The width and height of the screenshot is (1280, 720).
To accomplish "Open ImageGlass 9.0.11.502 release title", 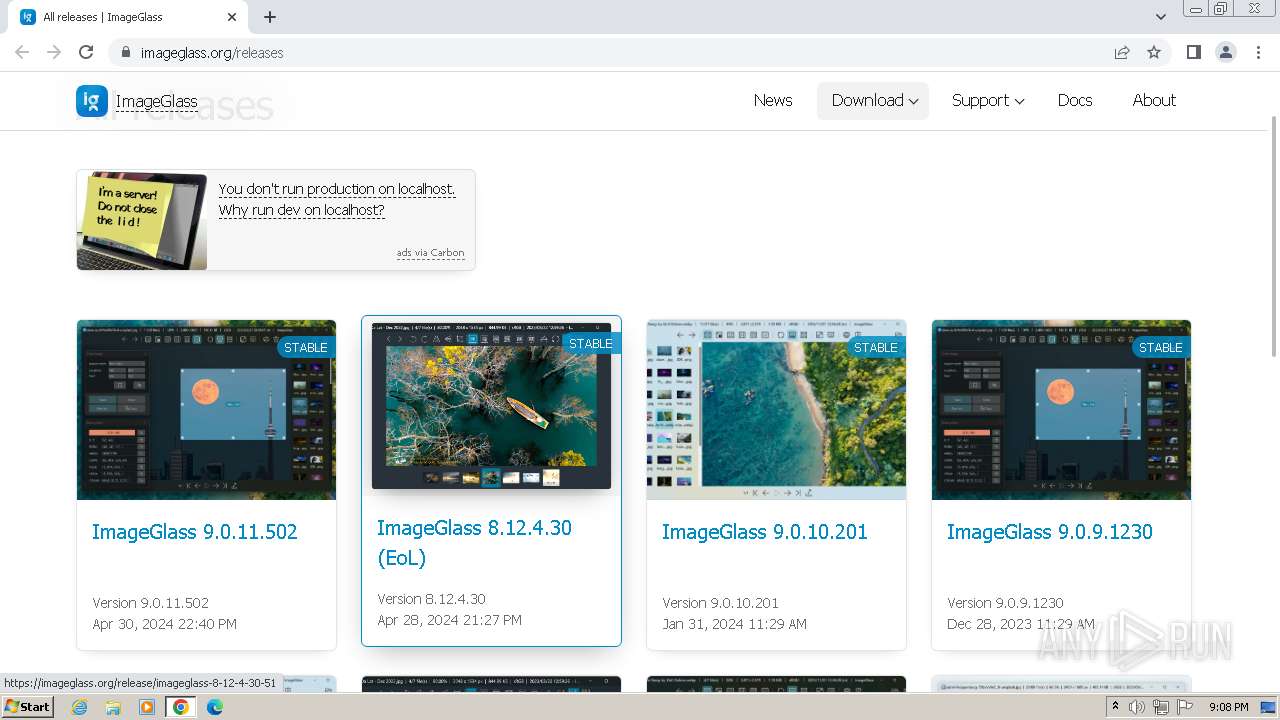I will point(195,532).
